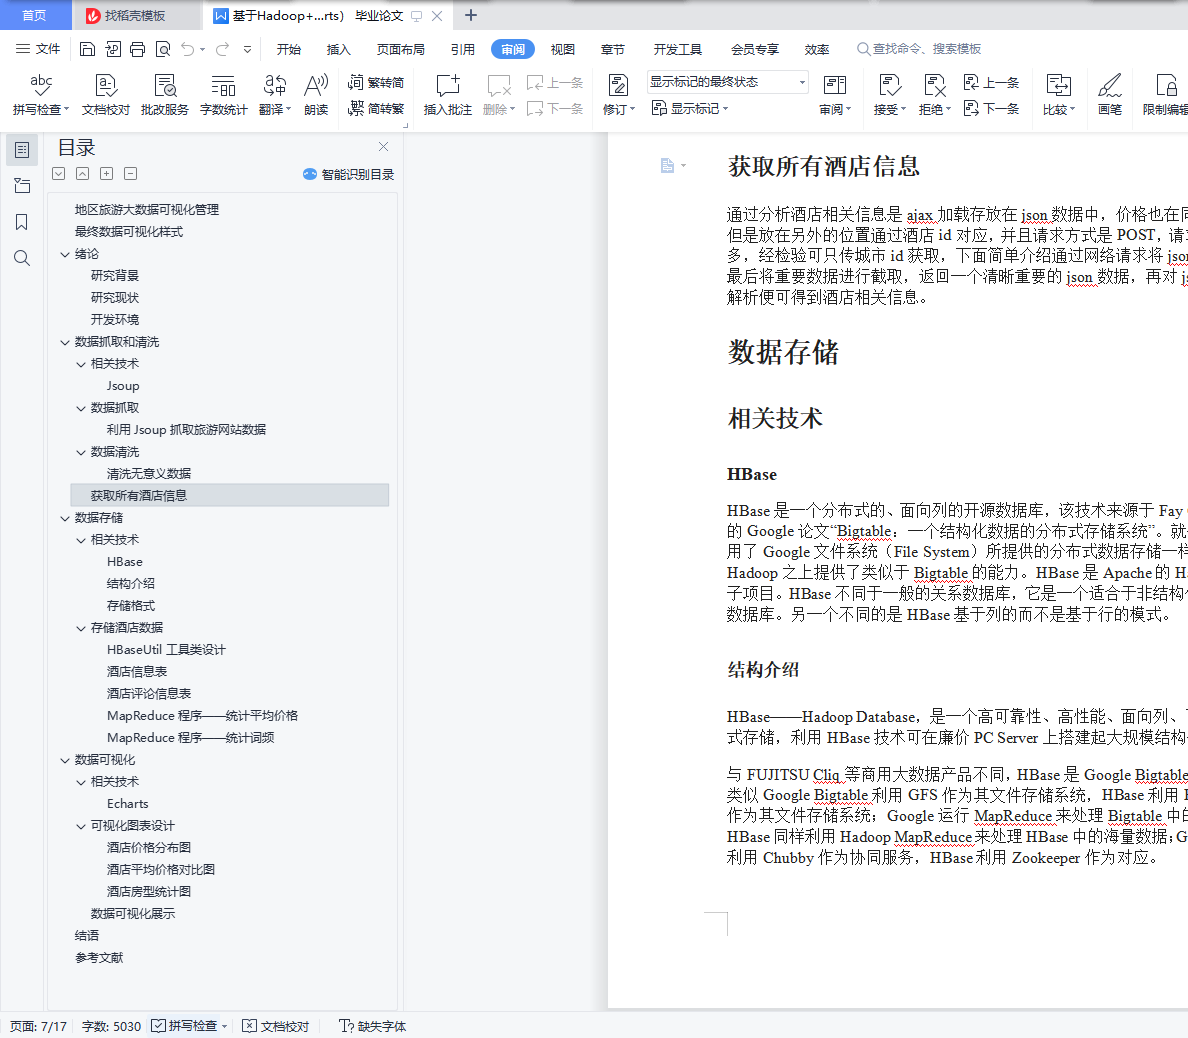
Task: Open a new tab with plus button
Action: click(x=471, y=15)
